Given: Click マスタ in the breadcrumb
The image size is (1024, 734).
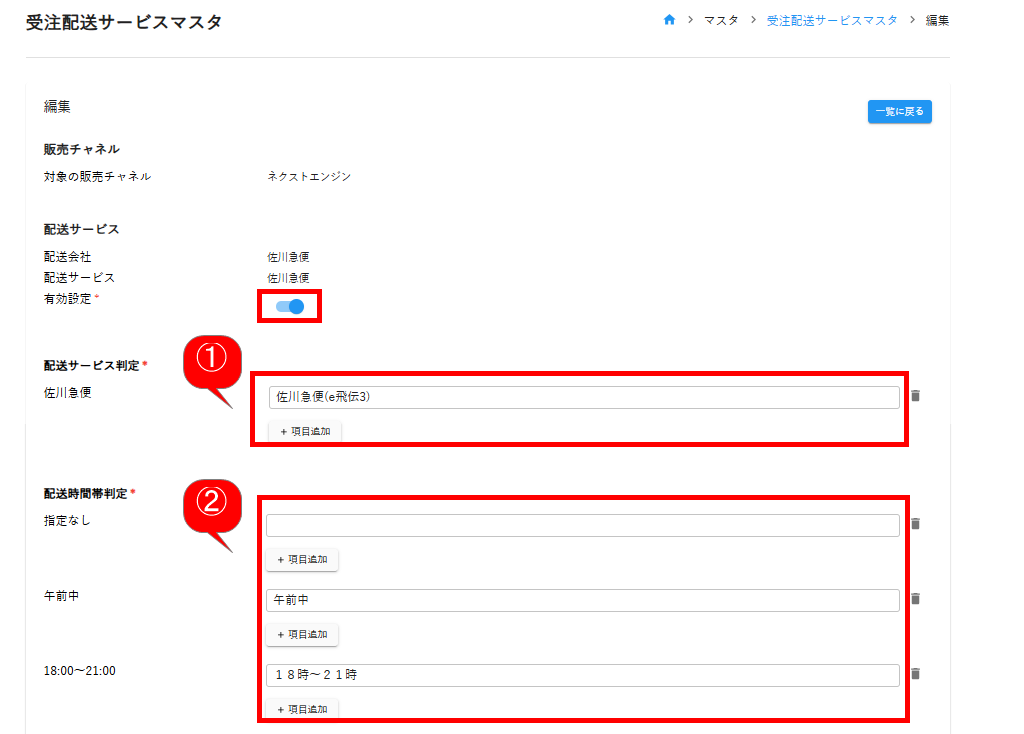Looking at the screenshot, I should tap(721, 20).
